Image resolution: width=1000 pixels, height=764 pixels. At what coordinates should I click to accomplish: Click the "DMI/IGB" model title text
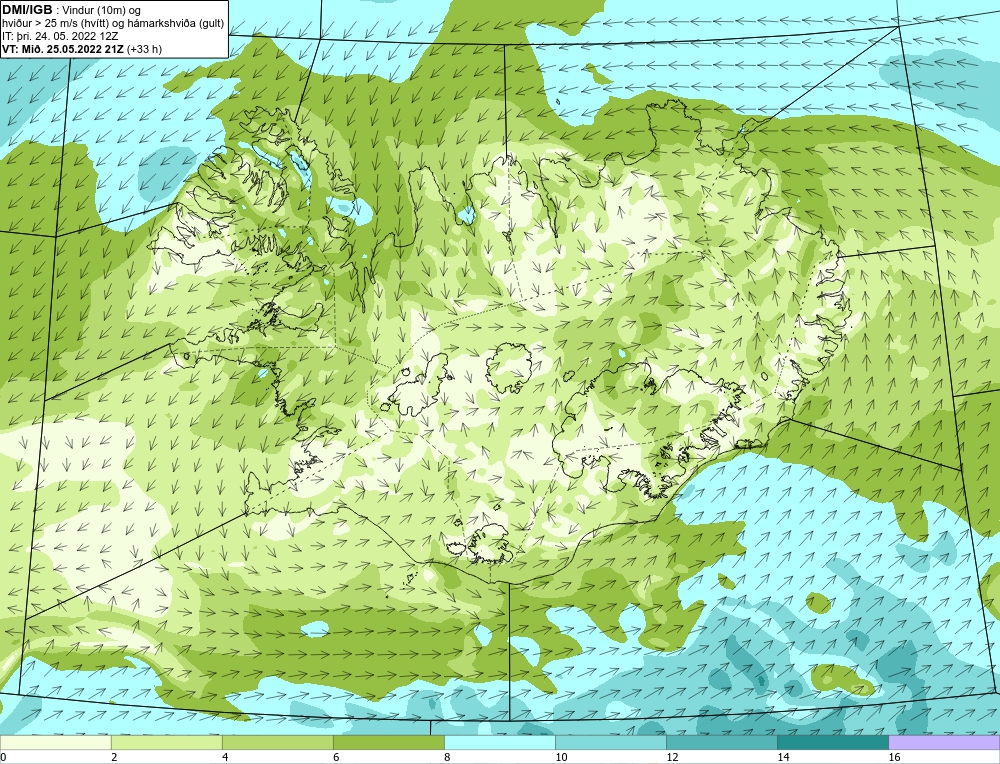[27, 10]
